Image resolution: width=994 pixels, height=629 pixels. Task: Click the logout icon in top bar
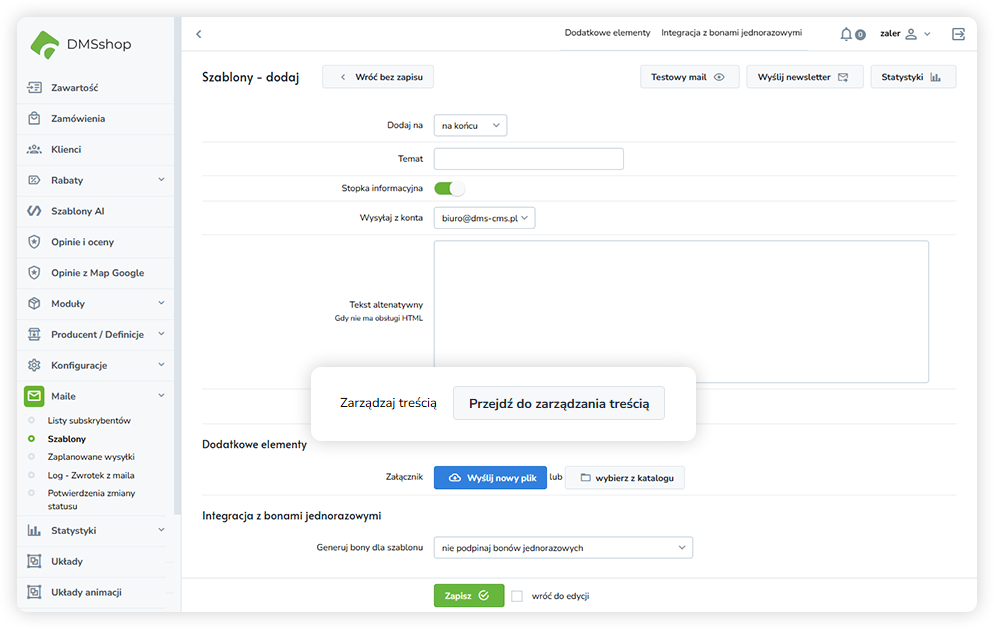coord(958,34)
